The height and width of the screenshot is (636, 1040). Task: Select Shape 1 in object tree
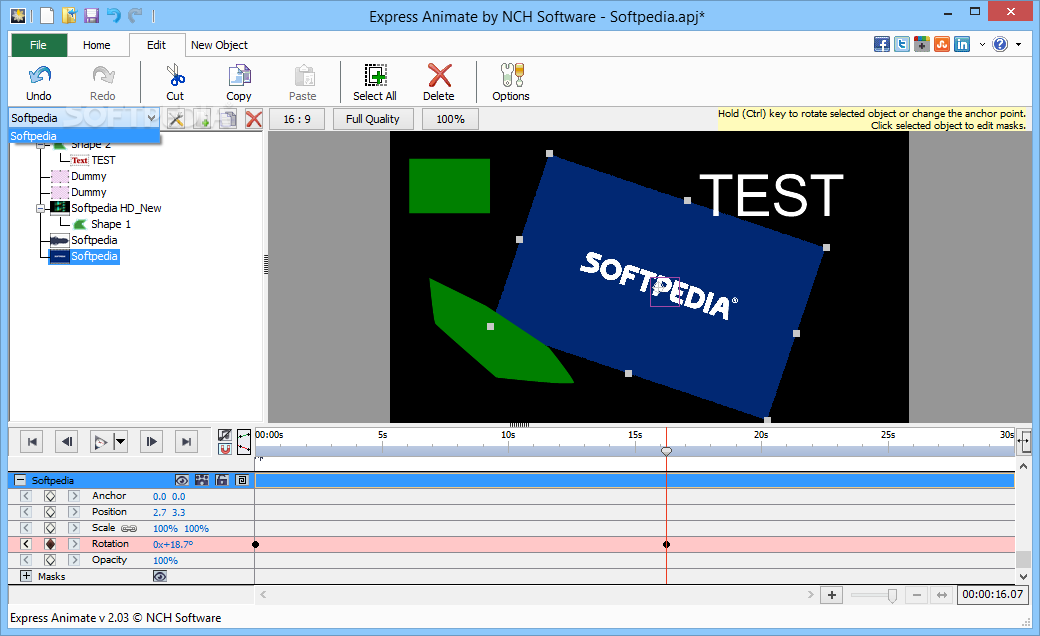(x=111, y=224)
